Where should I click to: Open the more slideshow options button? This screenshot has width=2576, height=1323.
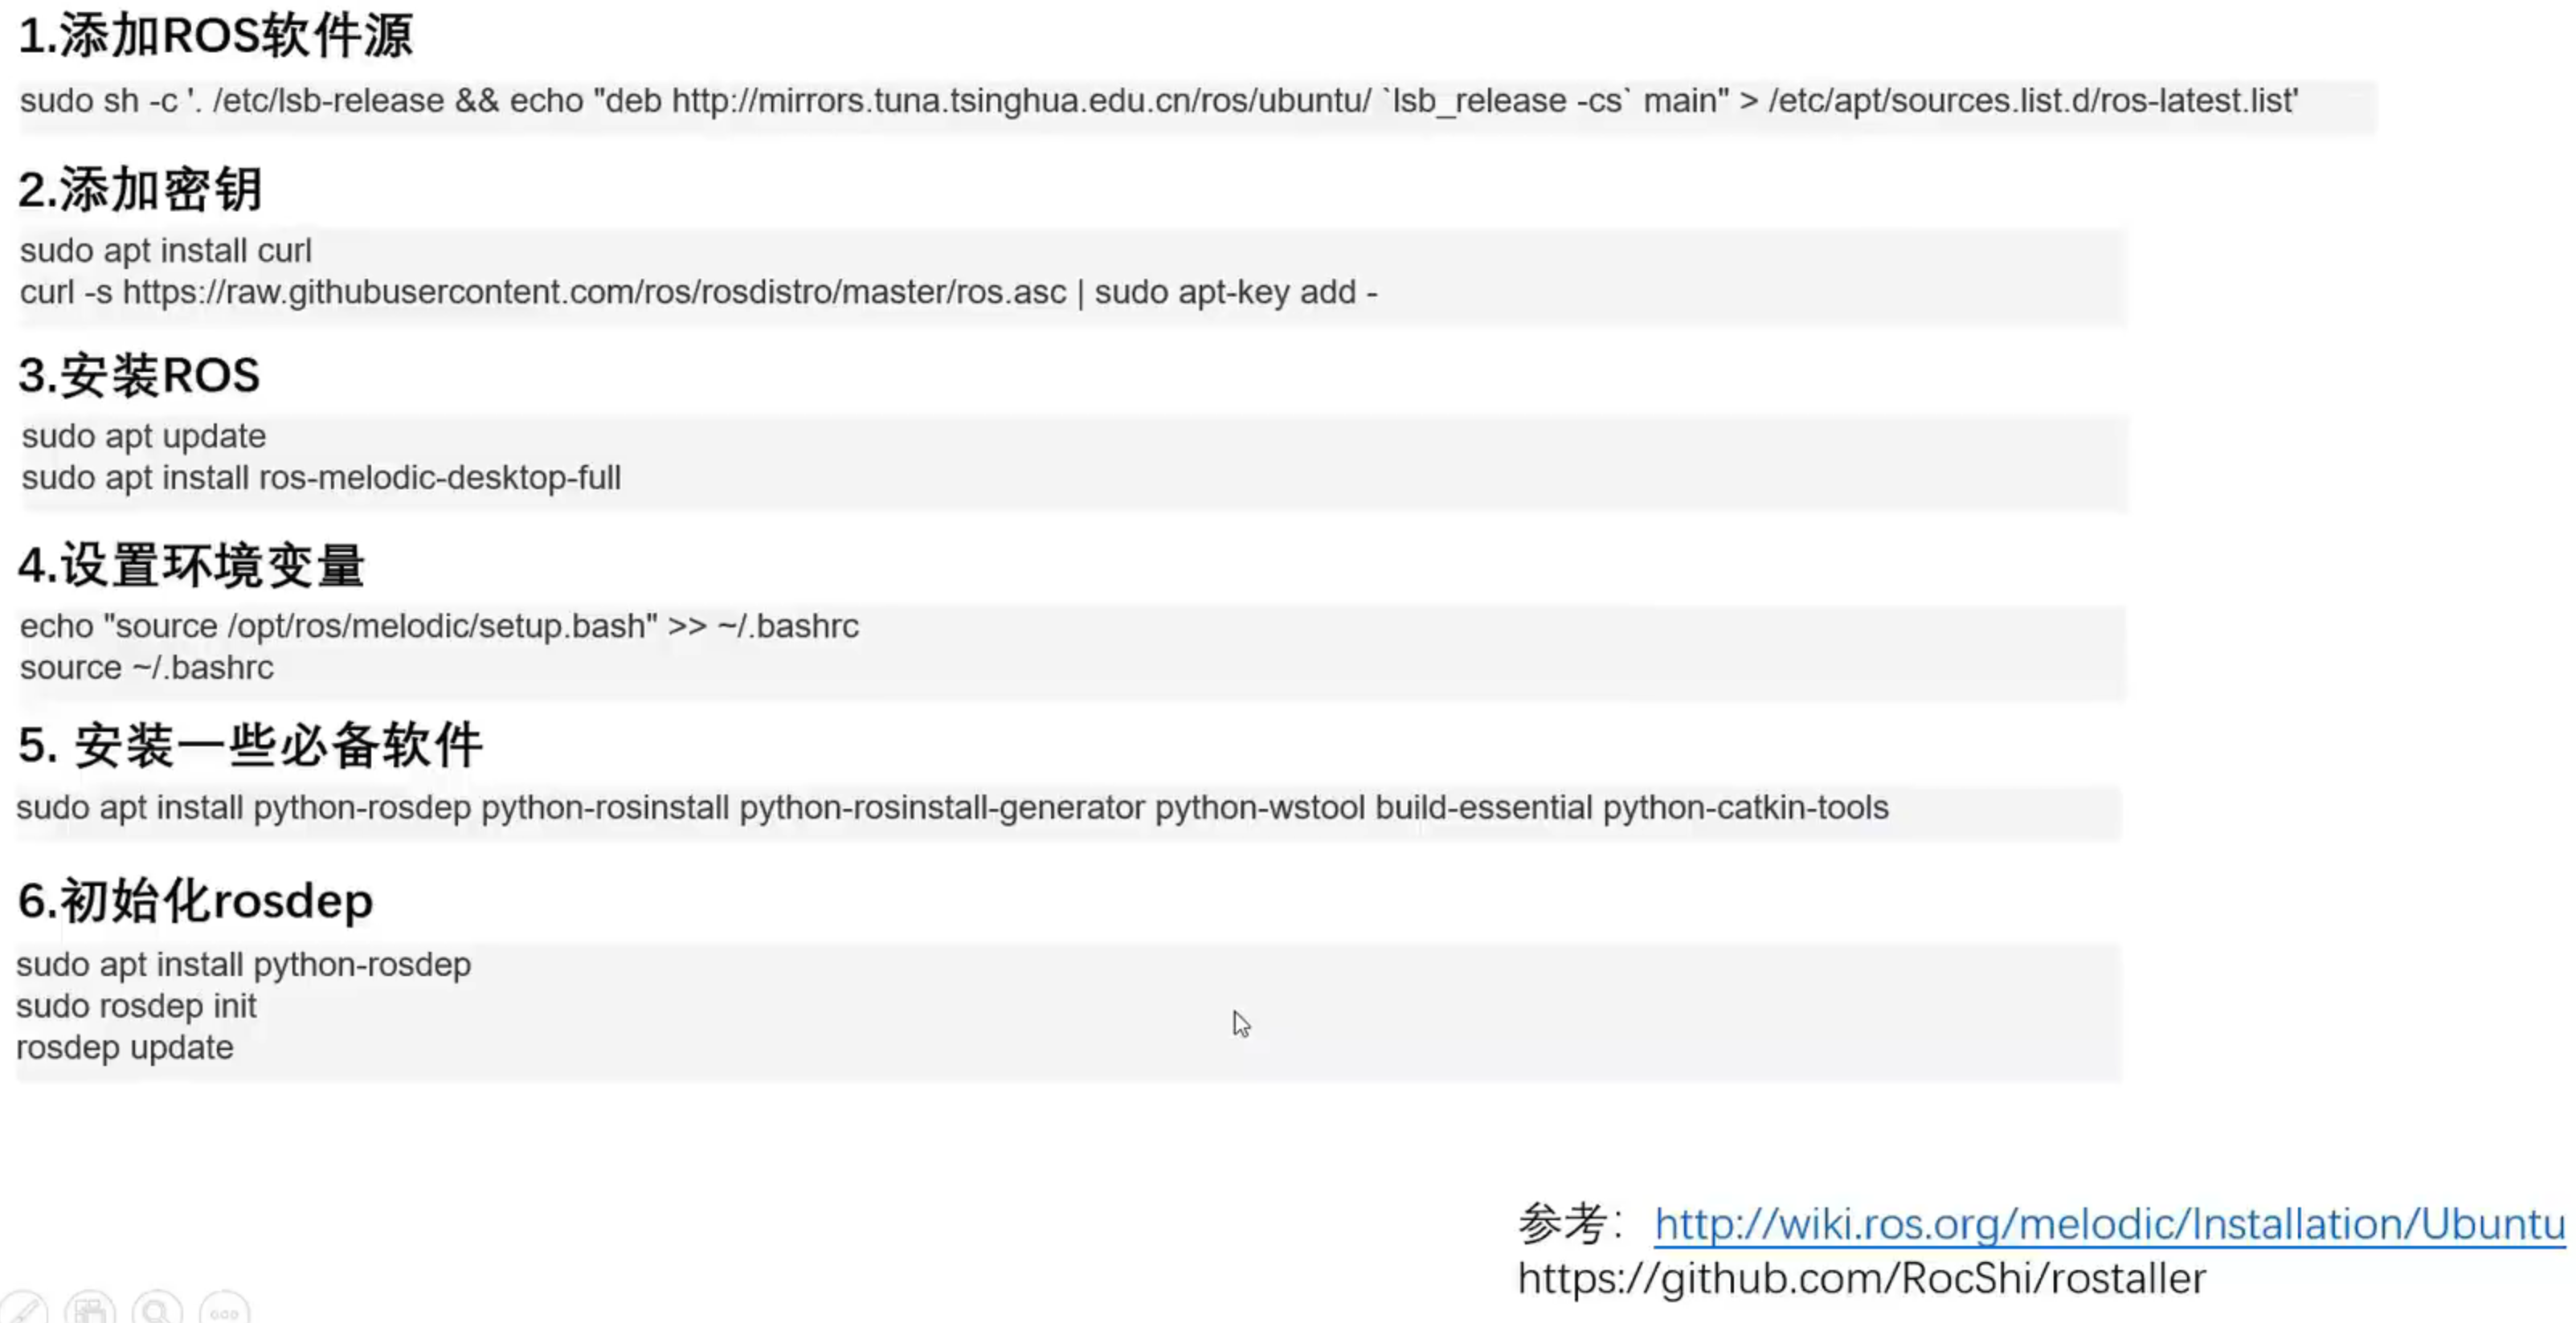[x=224, y=1309]
